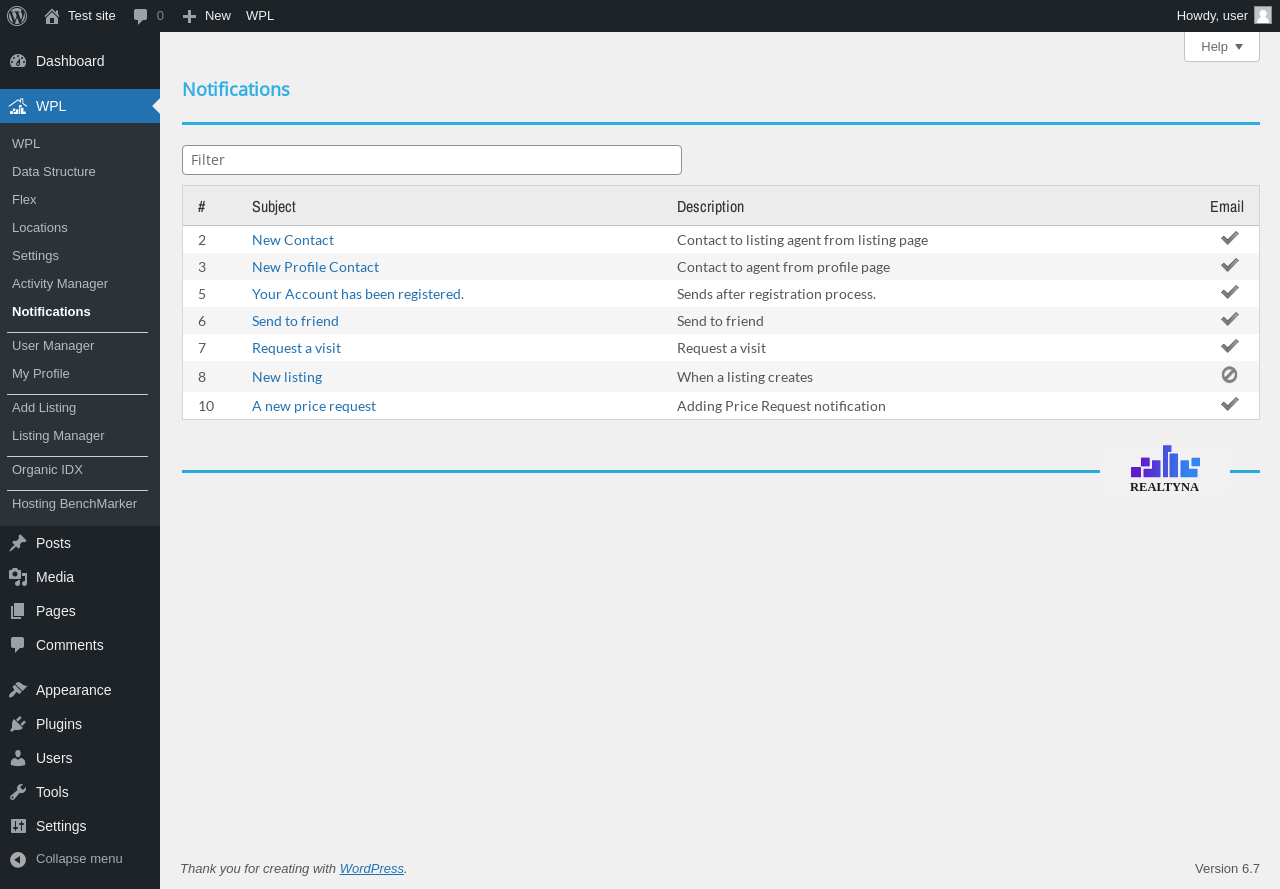Image resolution: width=1280 pixels, height=889 pixels.
Task: Follow the WordPress footer link
Action: click(x=371, y=869)
